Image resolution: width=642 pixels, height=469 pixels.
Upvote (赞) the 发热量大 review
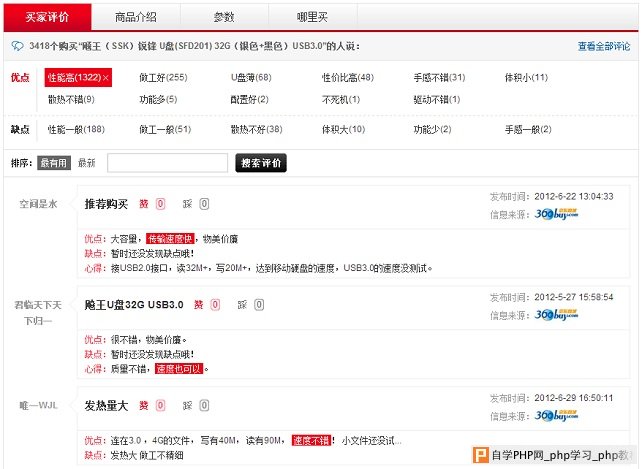tap(145, 405)
